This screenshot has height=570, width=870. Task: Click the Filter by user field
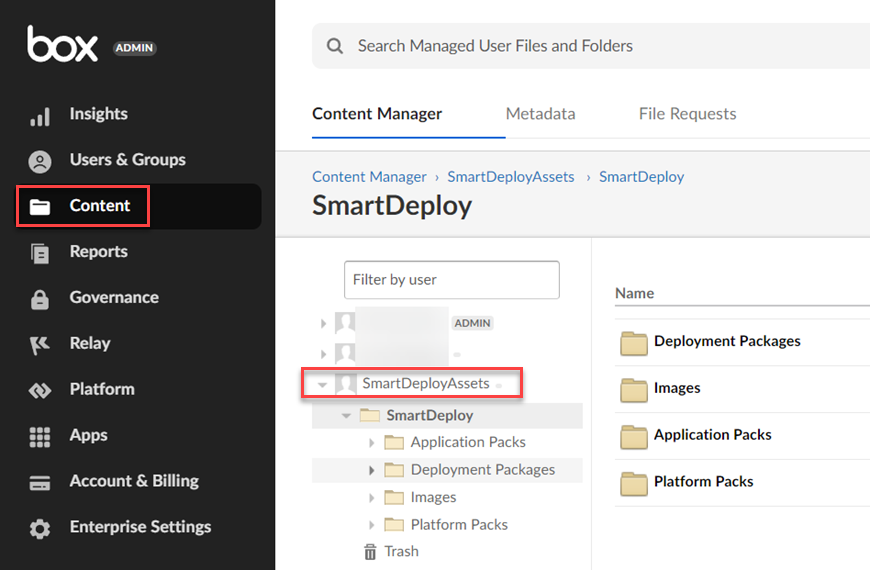point(452,280)
